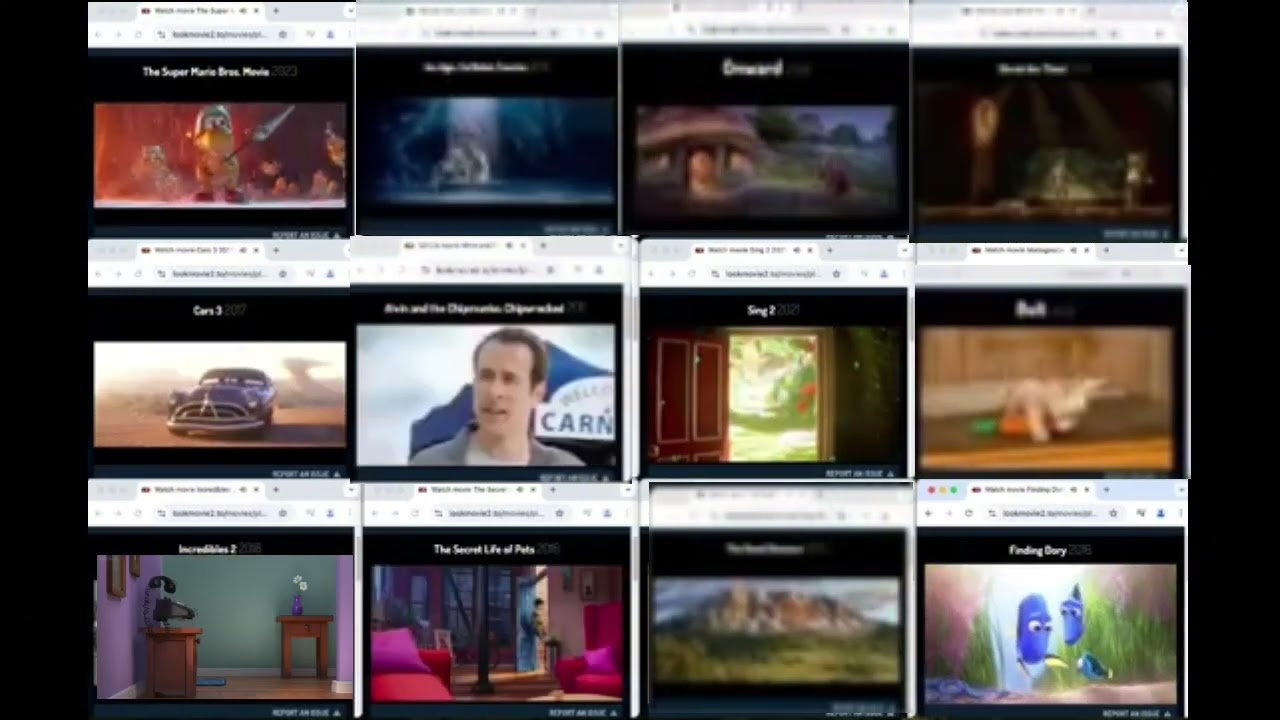Reload the Incredibles 2 browser window

[138, 513]
